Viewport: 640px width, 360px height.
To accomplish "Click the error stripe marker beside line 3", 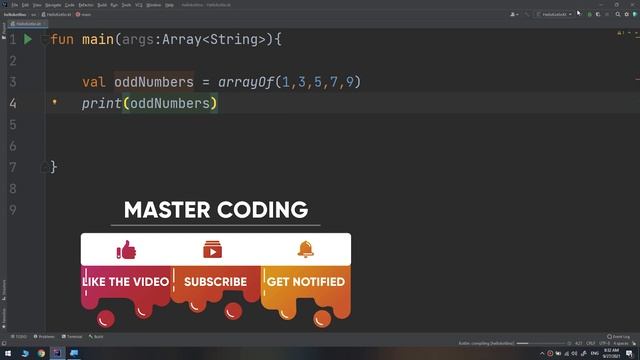I will 637,79.
